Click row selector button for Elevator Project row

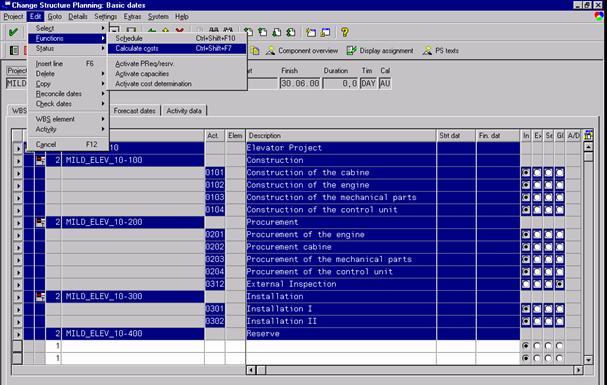coord(18,148)
